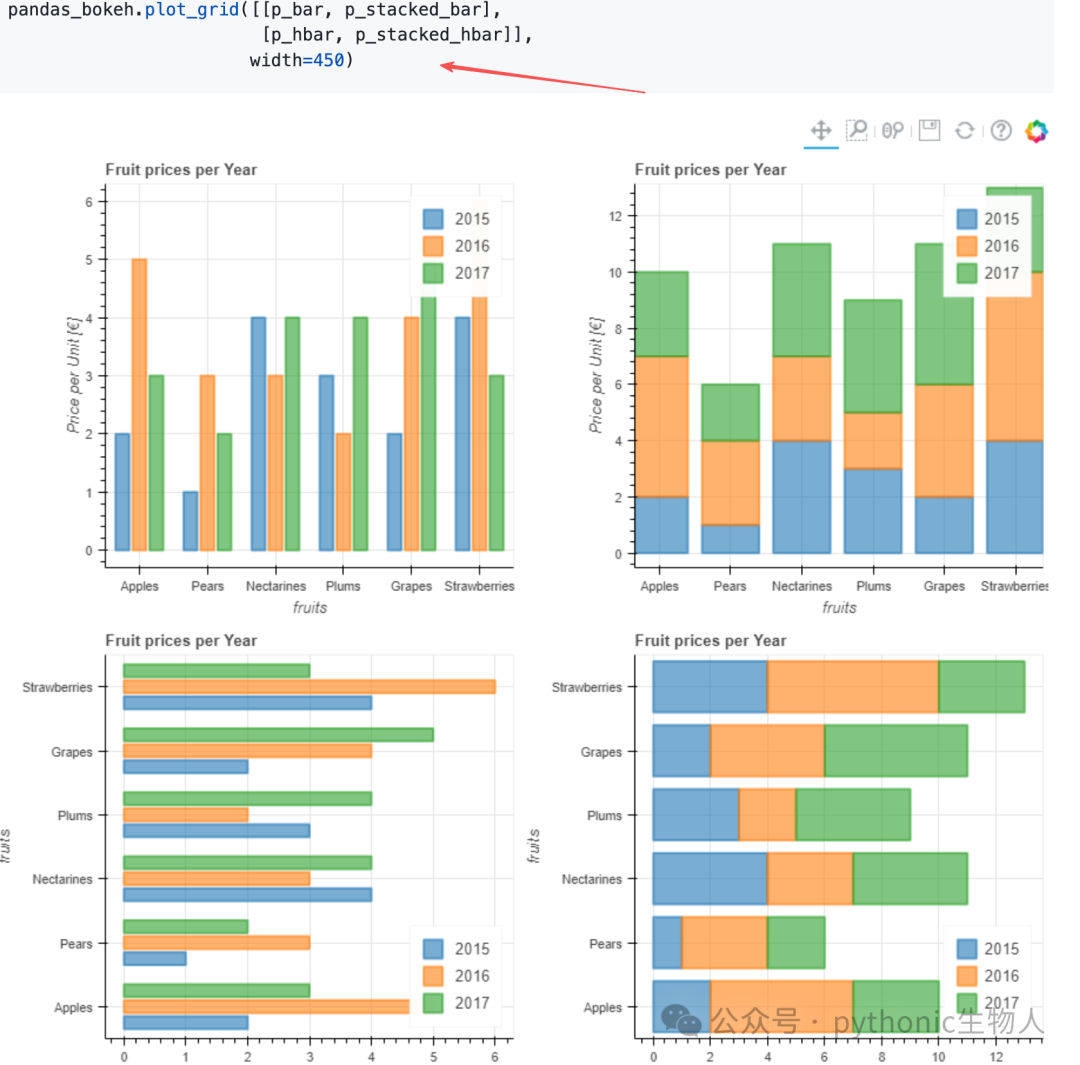Click 2016 orange swatch in grouped vertical chart legend
1080x1065 pixels.
point(433,246)
